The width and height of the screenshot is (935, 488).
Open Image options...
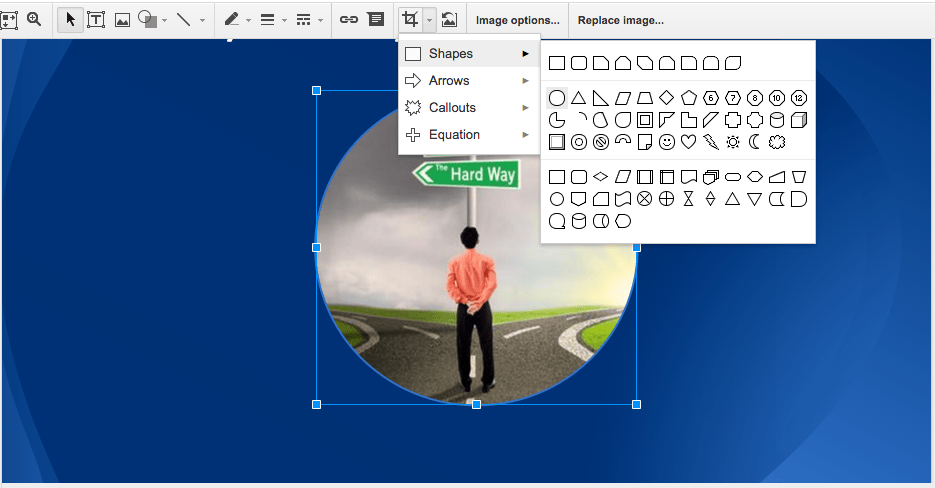[x=518, y=20]
